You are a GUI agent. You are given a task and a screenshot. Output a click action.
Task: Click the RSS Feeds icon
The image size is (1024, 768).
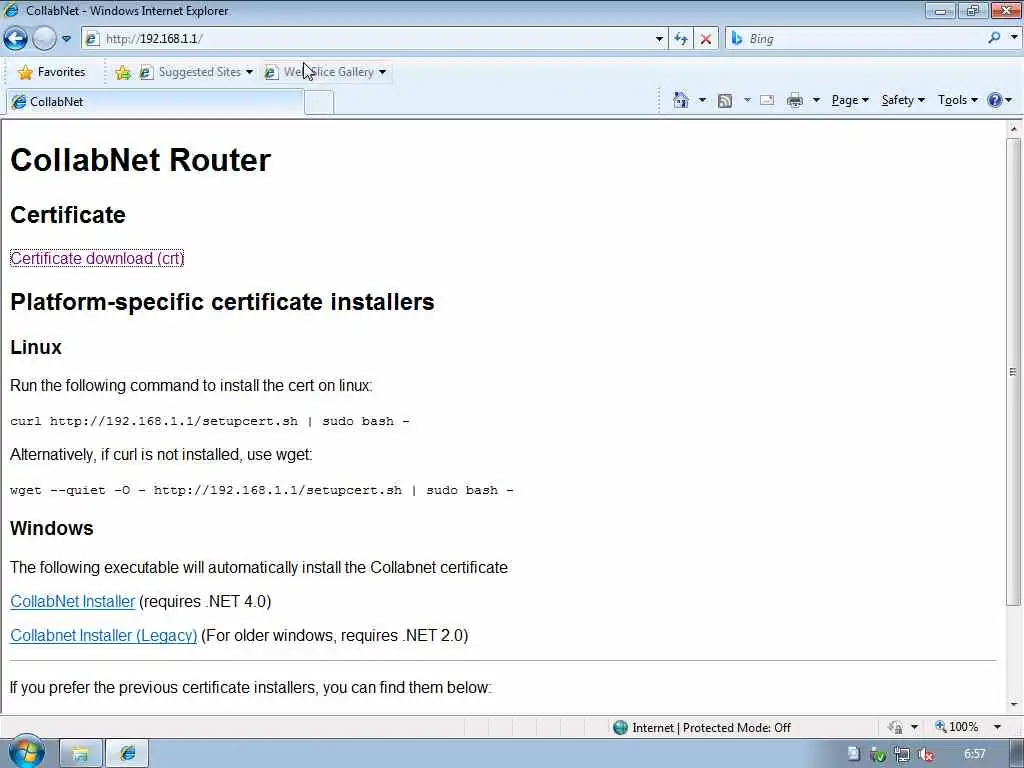pos(724,101)
